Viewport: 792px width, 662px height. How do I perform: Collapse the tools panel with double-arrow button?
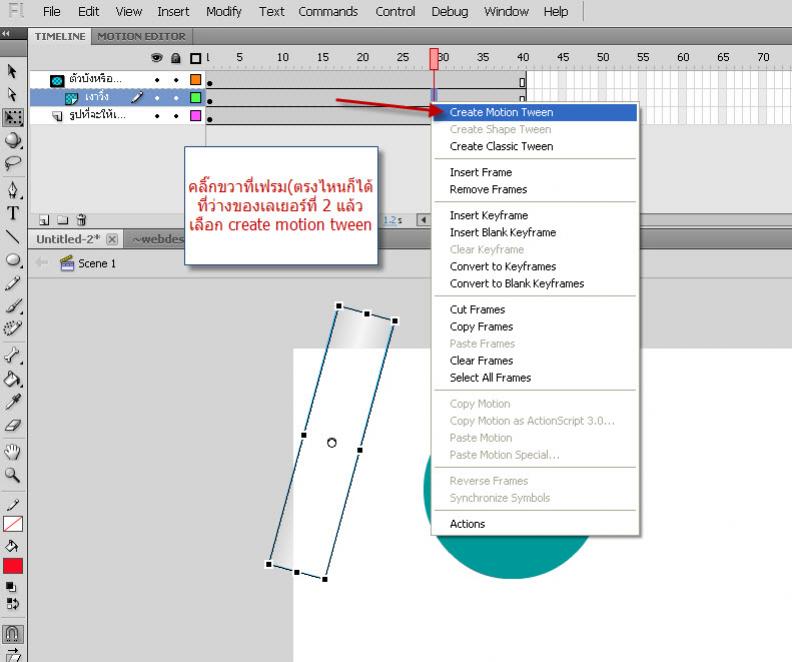(x=6, y=33)
